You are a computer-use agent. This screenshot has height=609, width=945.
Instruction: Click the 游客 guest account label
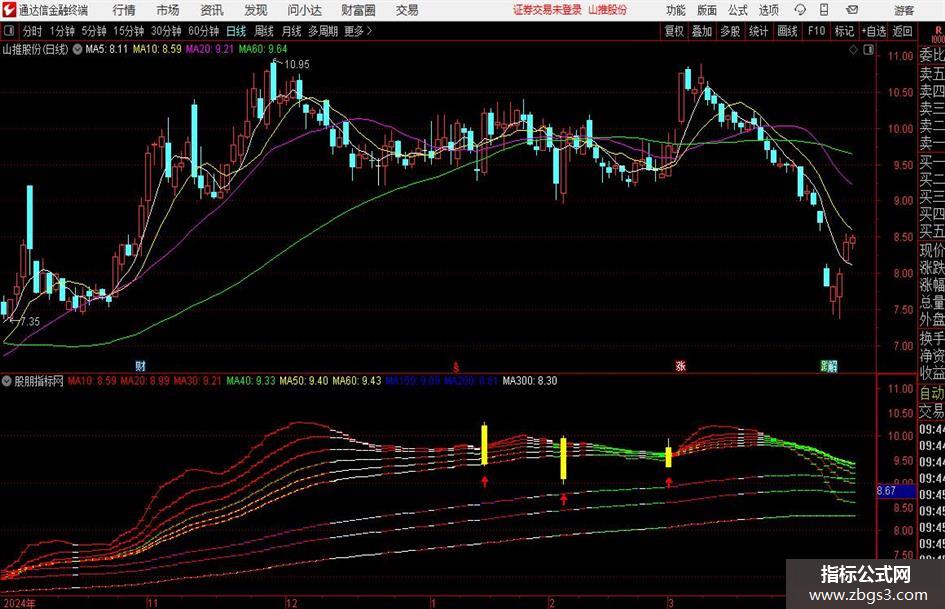904,10
